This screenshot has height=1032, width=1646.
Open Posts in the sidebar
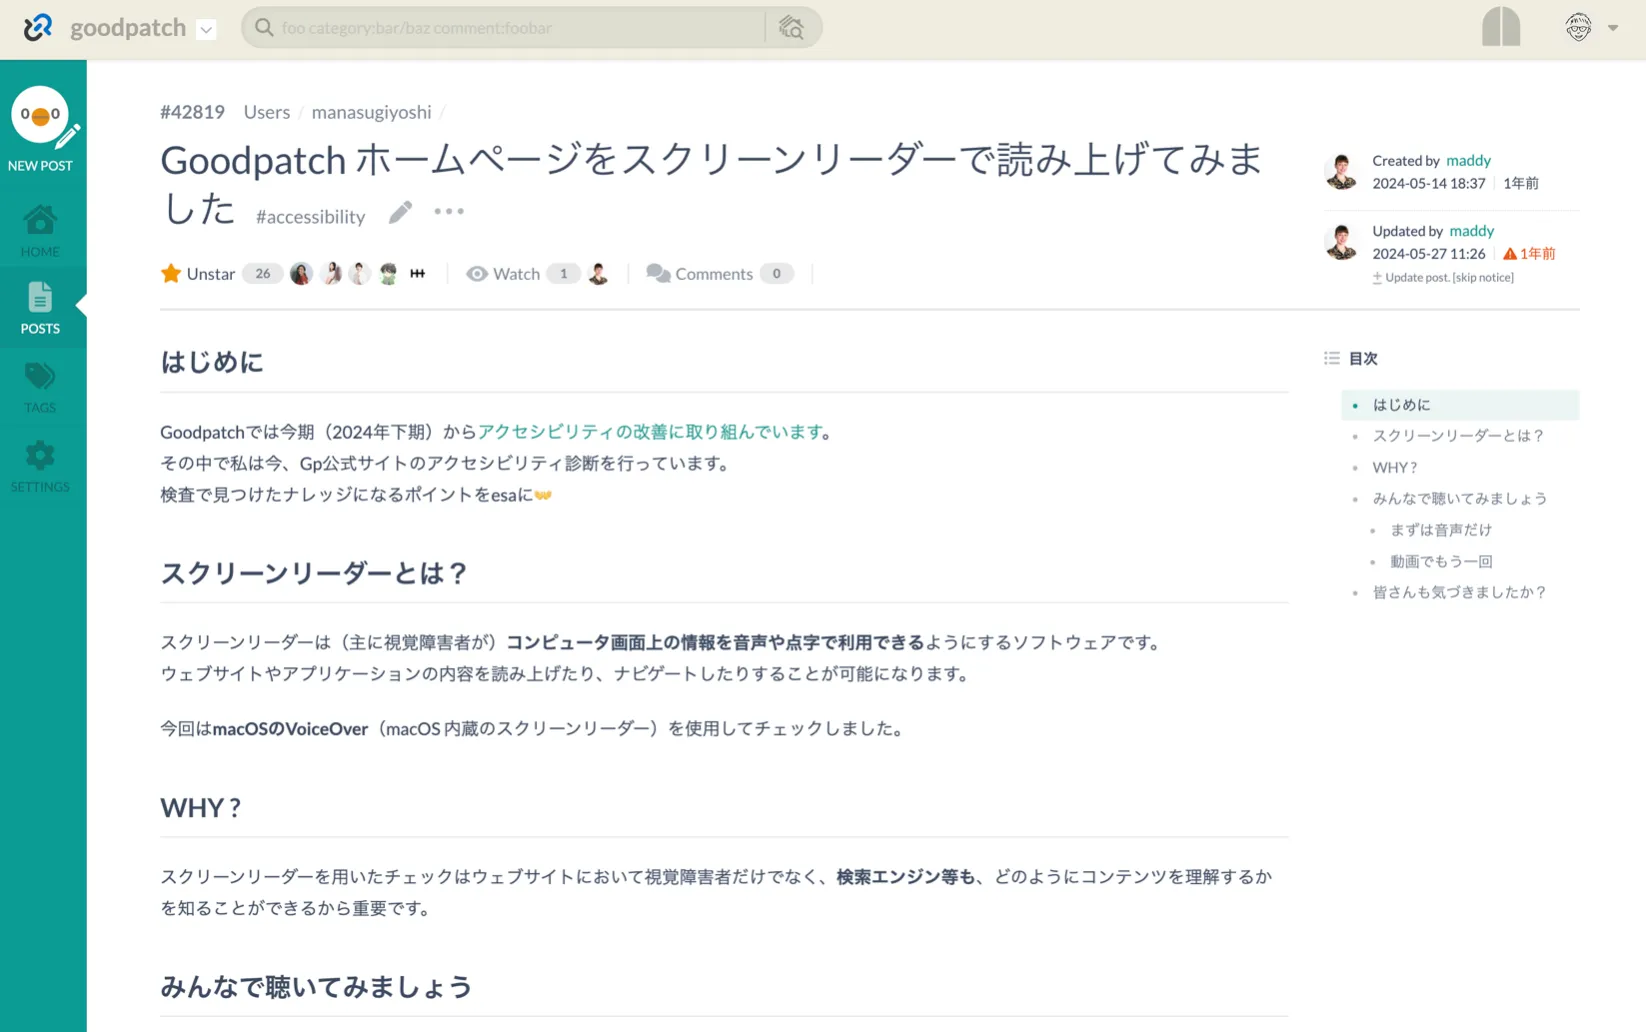coord(40,308)
